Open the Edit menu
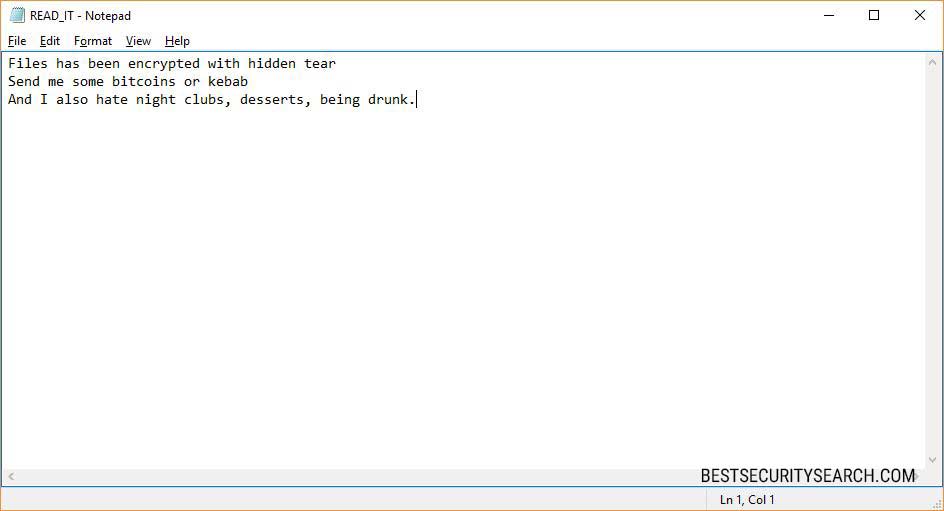Image resolution: width=944 pixels, height=511 pixels. coord(50,41)
